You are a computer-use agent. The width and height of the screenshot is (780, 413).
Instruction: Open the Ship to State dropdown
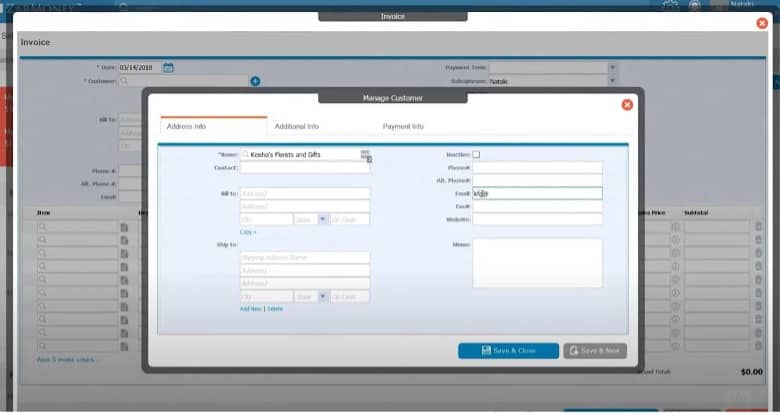(x=323, y=297)
